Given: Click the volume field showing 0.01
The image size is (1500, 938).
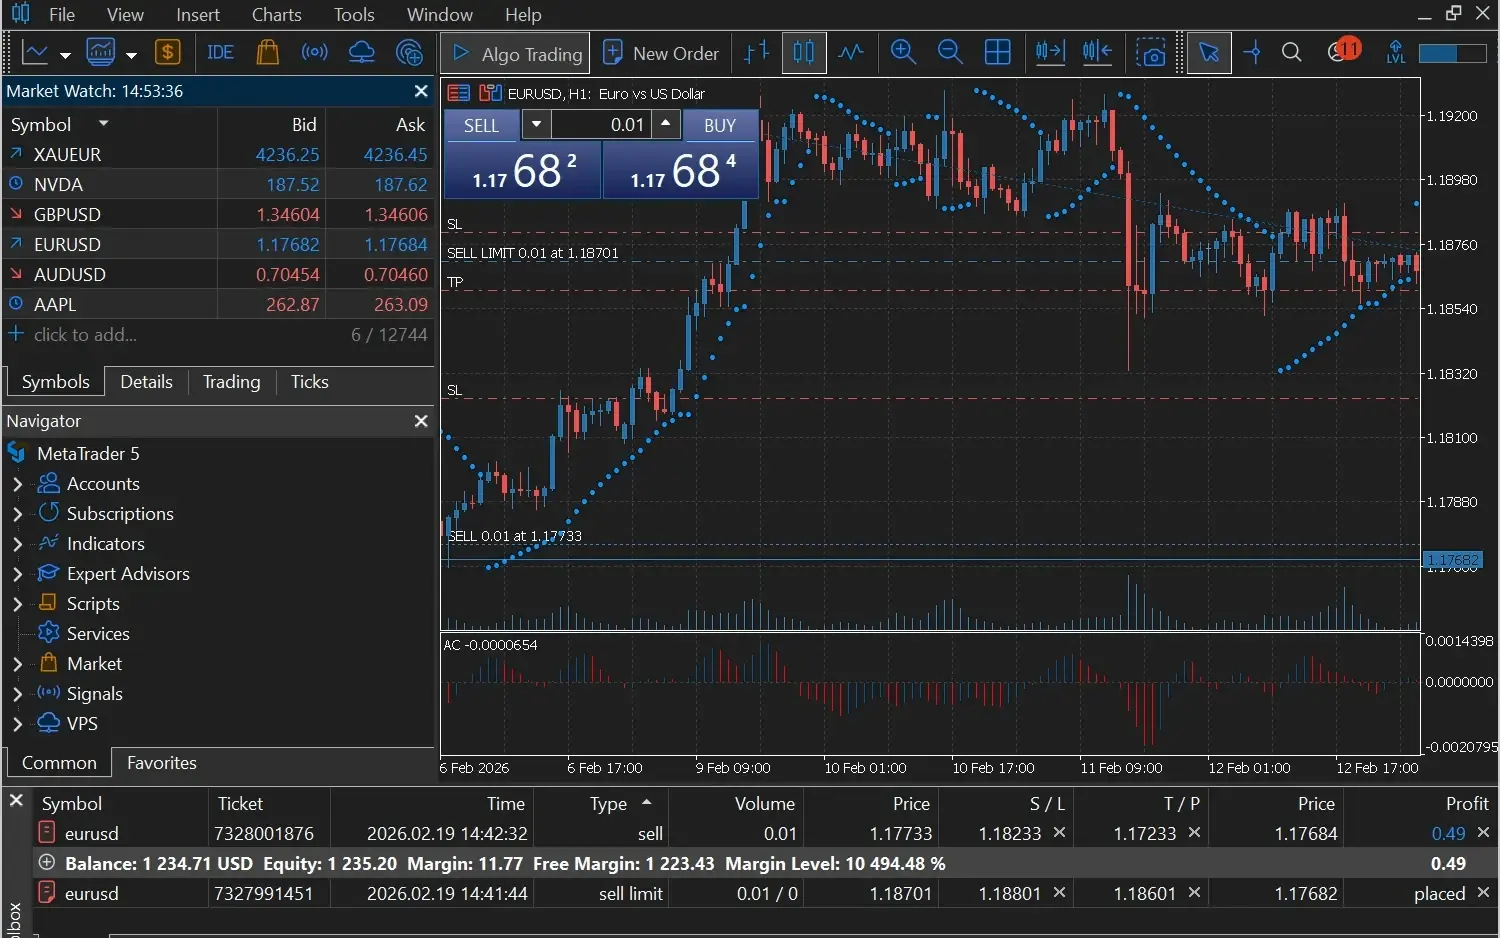Looking at the screenshot, I should coord(600,125).
